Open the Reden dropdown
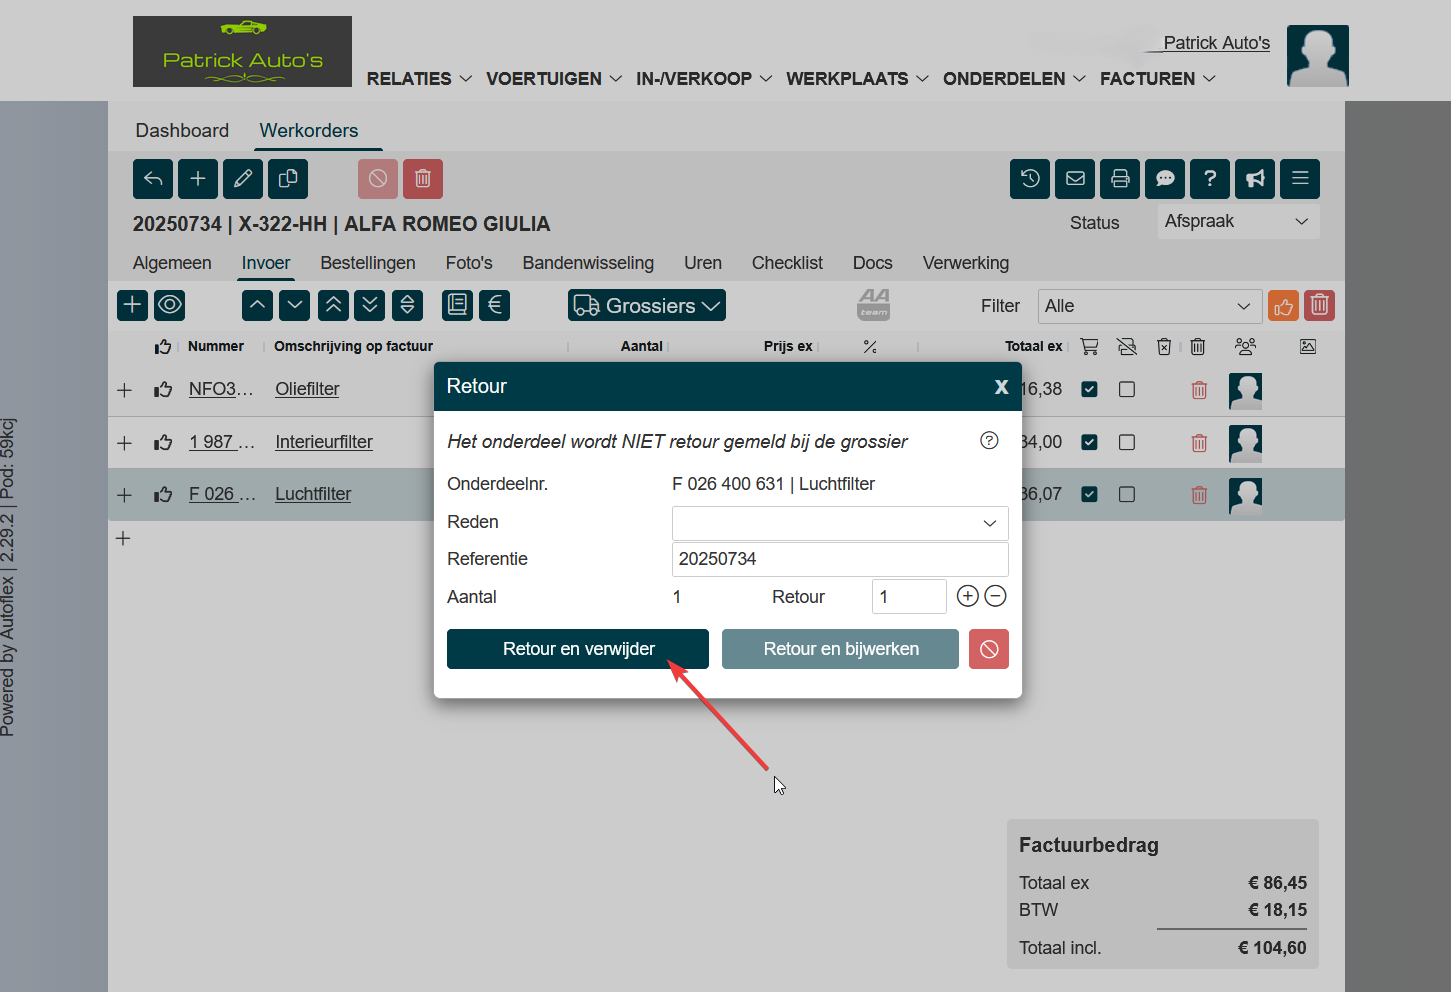The height and width of the screenshot is (992, 1451). click(839, 523)
